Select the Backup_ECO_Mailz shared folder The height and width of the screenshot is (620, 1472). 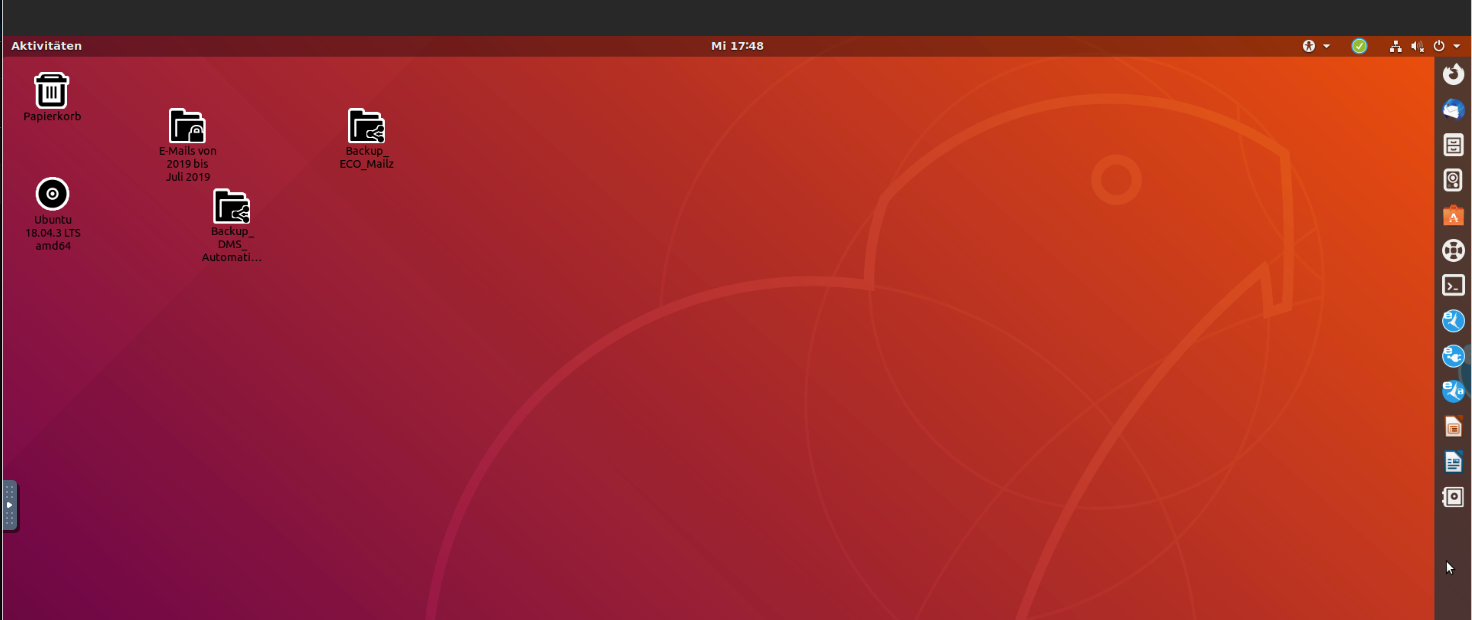[x=366, y=127]
